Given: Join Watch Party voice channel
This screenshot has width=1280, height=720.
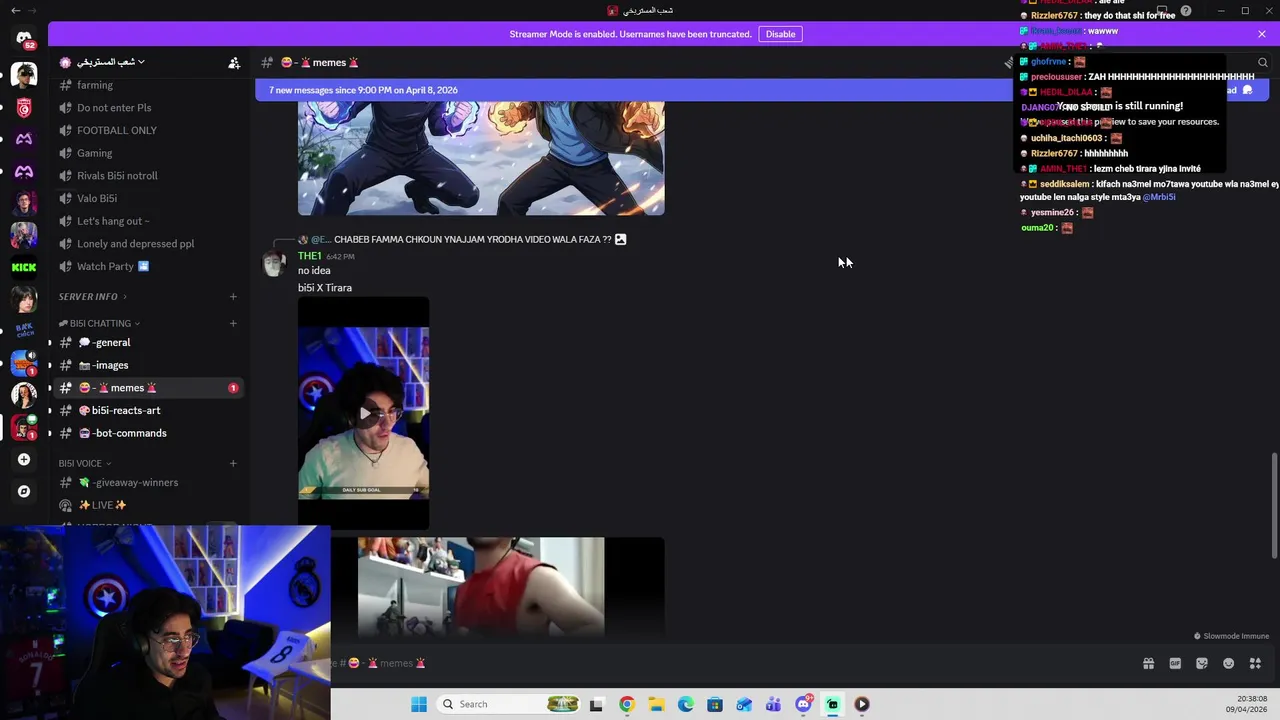Looking at the screenshot, I should pos(150,267).
